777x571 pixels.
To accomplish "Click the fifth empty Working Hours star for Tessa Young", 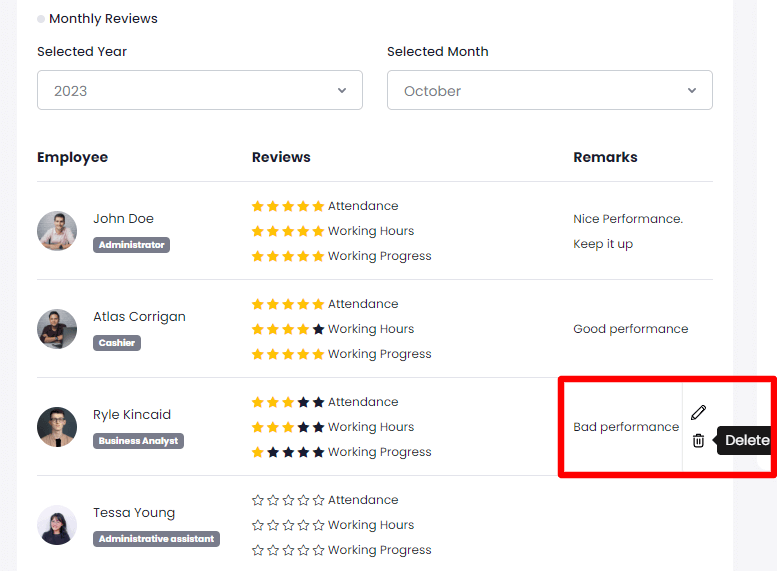I will point(318,525).
